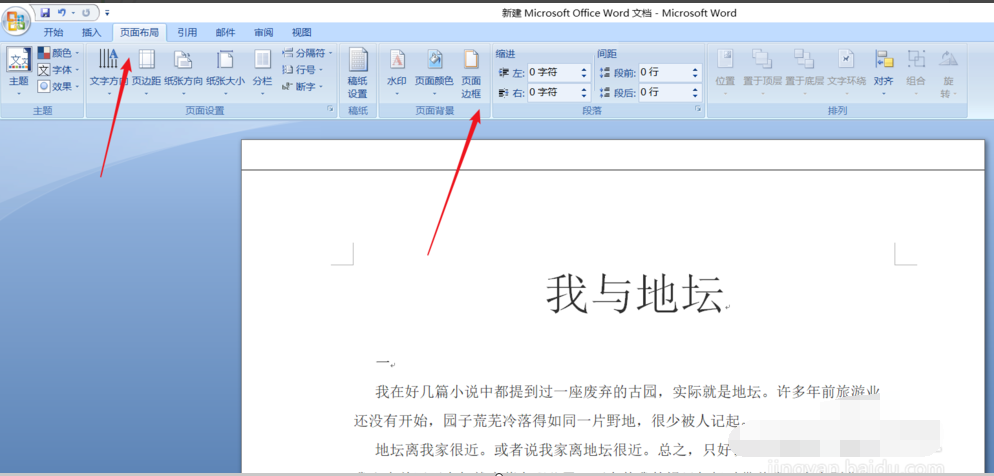
Task: Expand the 分隔符 breaks dropdown
Action: click(307, 53)
